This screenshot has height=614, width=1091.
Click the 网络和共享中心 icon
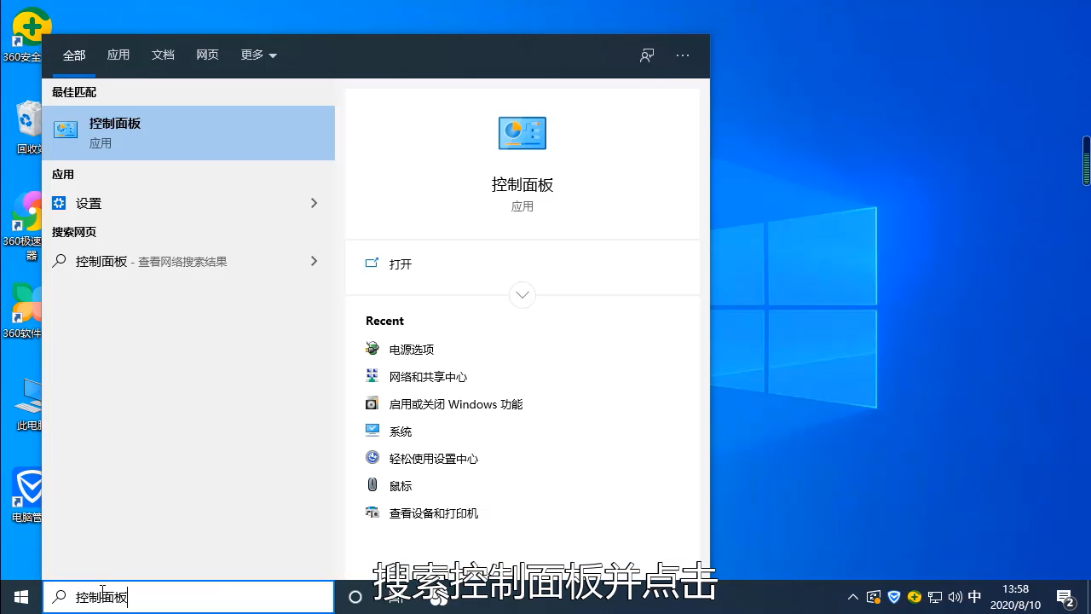click(x=372, y=376)
